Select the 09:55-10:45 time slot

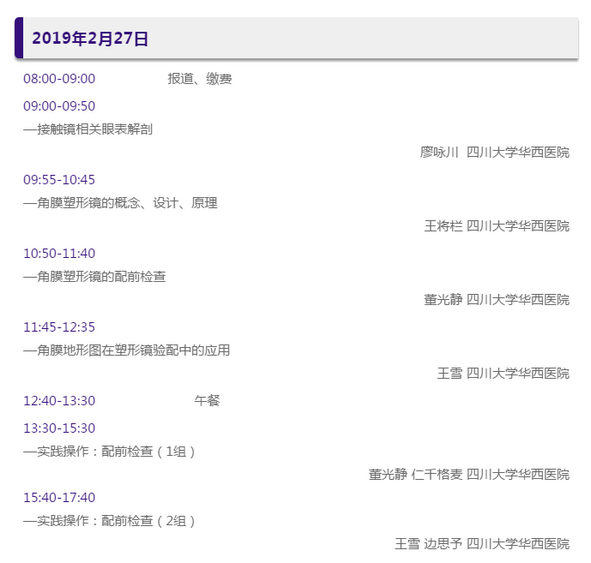(59, 180)
